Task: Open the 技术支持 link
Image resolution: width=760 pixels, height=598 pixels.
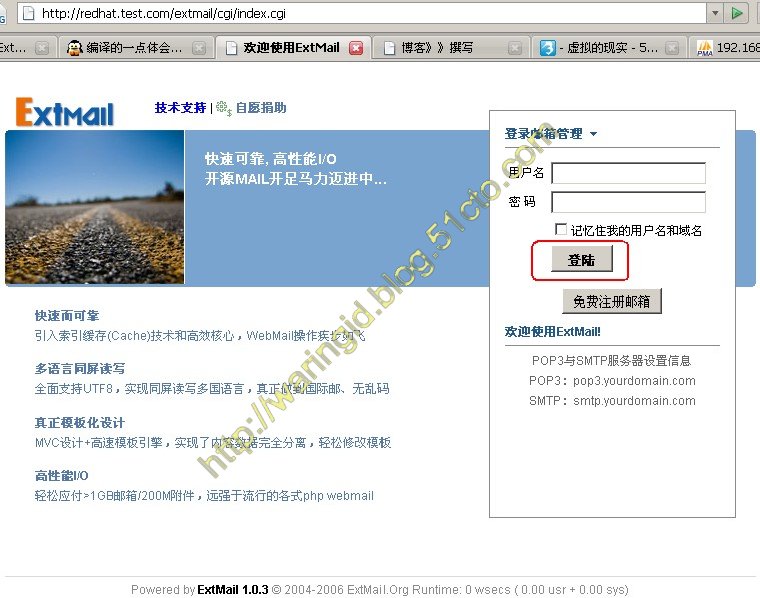Action: click(x=180, y=108)
